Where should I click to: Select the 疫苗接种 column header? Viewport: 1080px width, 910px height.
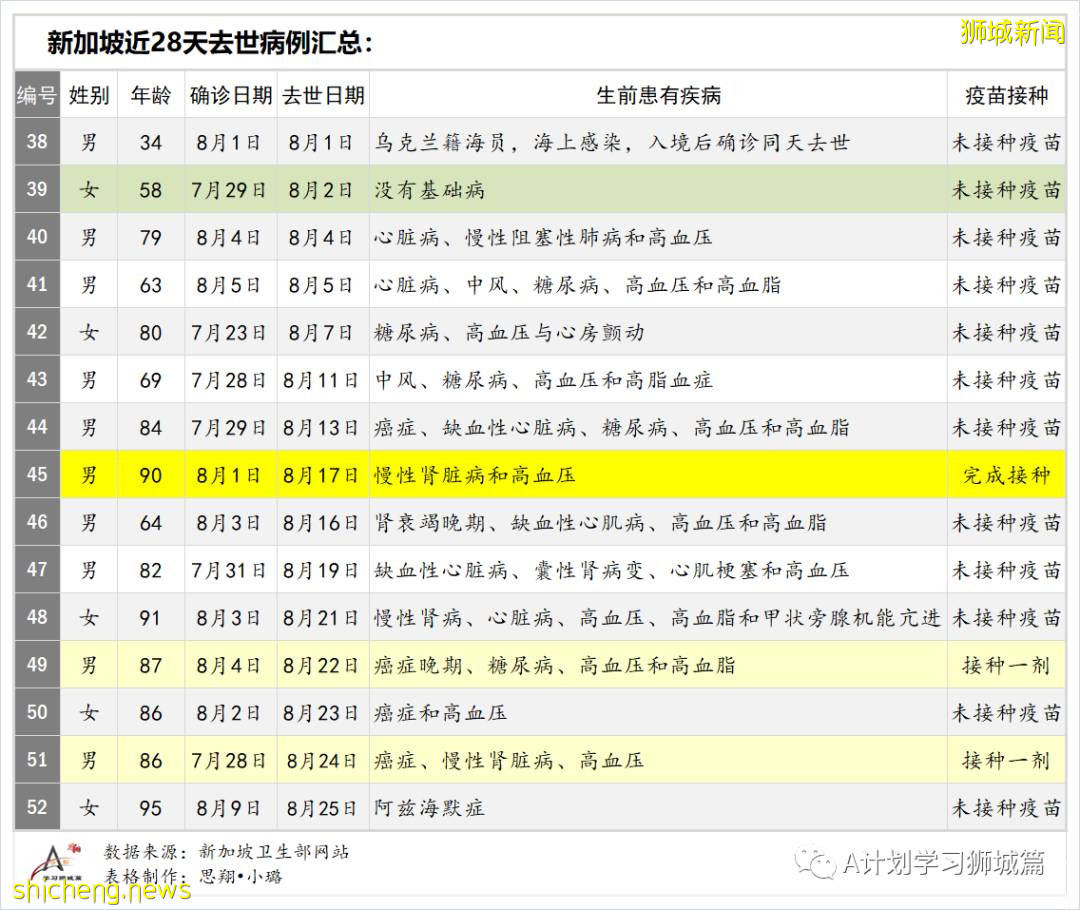1005,95
